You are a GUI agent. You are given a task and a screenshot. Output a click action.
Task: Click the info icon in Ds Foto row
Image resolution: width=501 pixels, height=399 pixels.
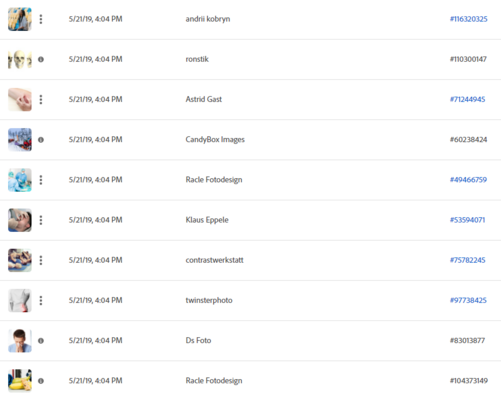point(41,341)
